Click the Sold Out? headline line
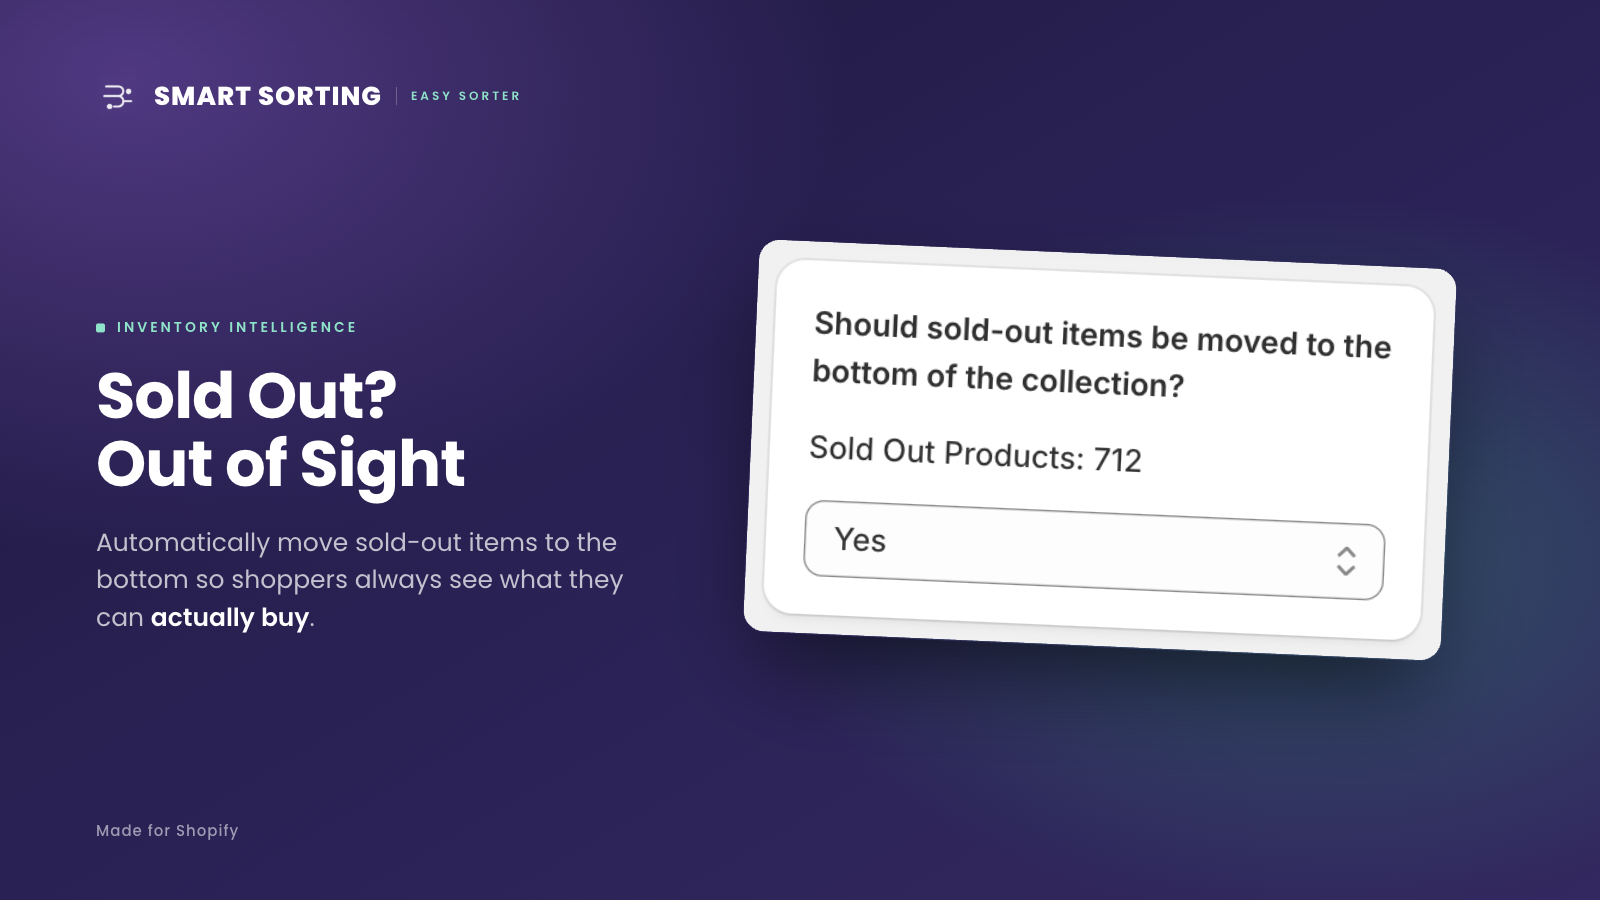Screen dimensions: 1600x900 click(246, 395)
